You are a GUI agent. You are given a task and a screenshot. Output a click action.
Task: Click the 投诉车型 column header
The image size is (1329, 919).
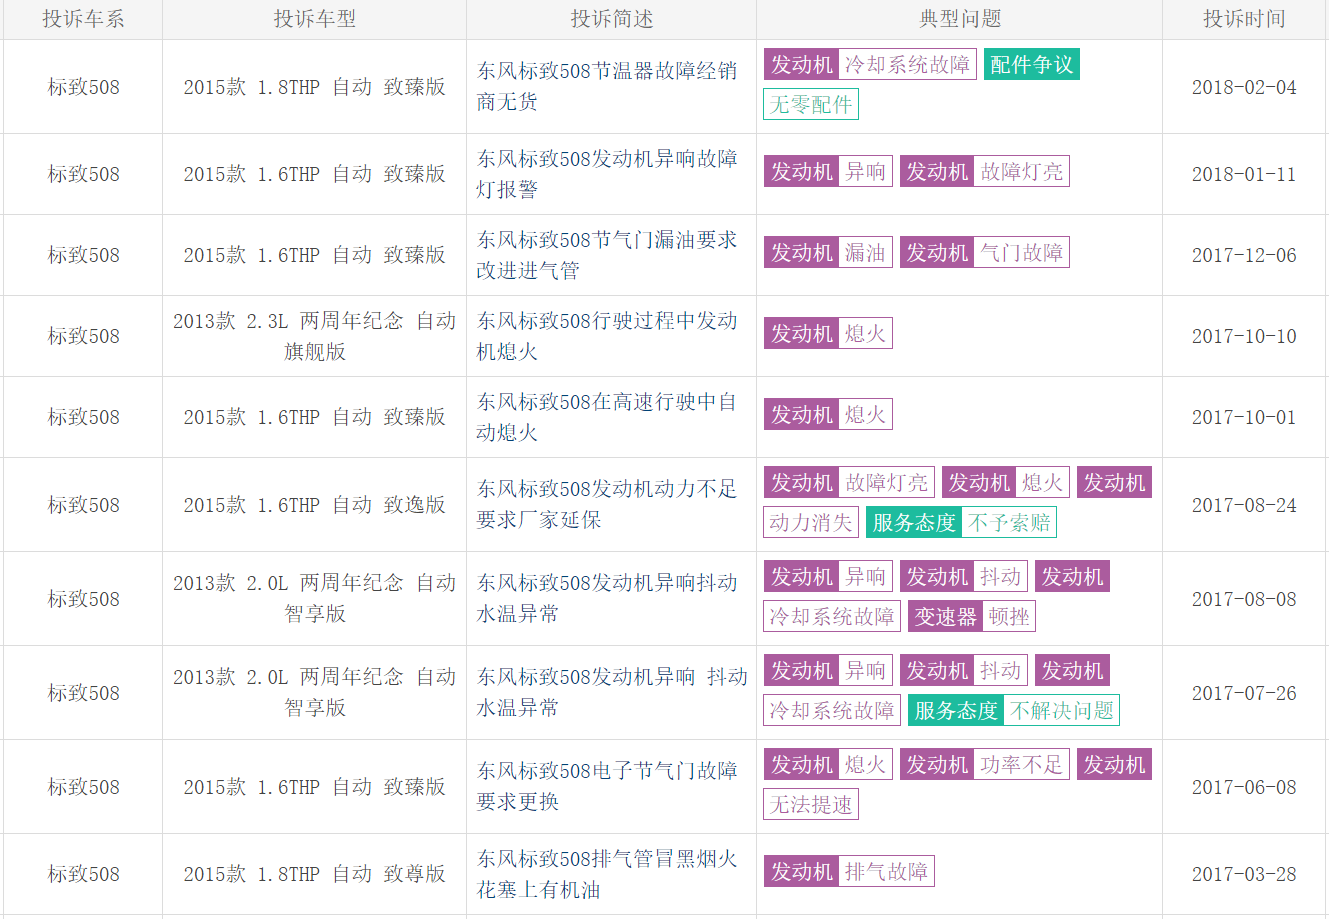314,19
